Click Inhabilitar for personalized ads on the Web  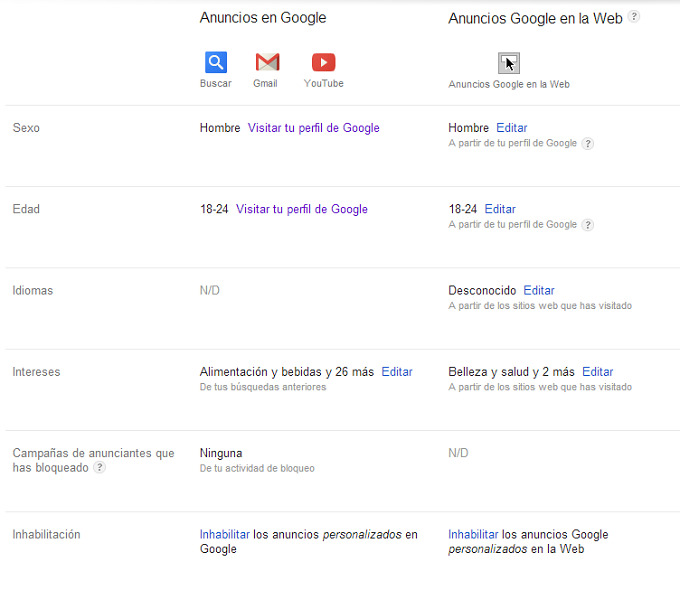[473, 534]
